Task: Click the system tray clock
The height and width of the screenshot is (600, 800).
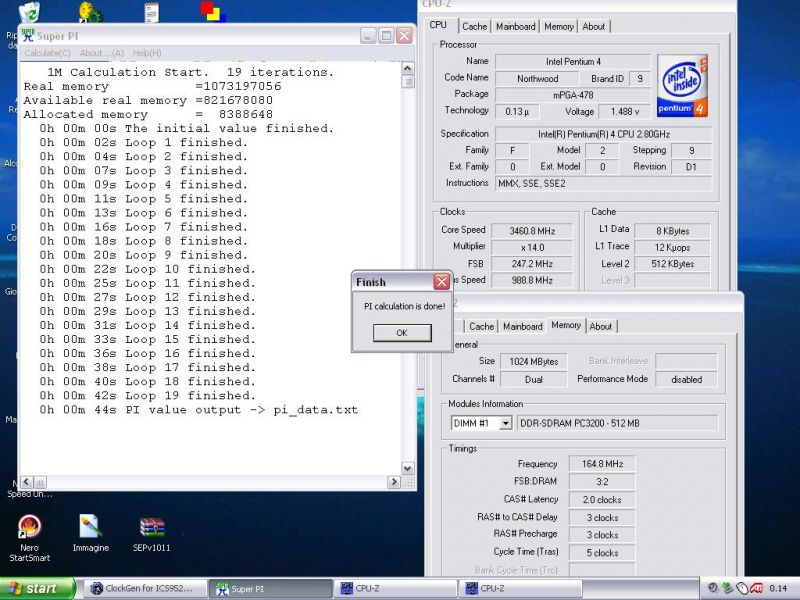Action: (779, 588)
